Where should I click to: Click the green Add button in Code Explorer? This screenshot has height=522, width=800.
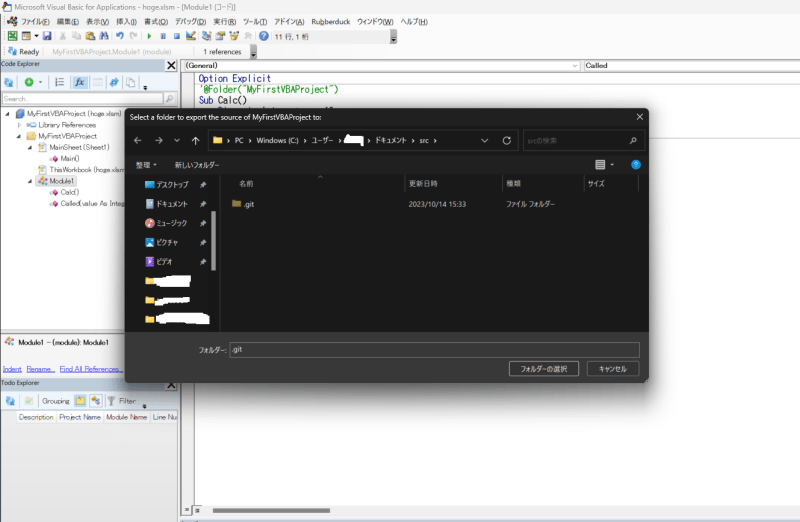point(29,82)
